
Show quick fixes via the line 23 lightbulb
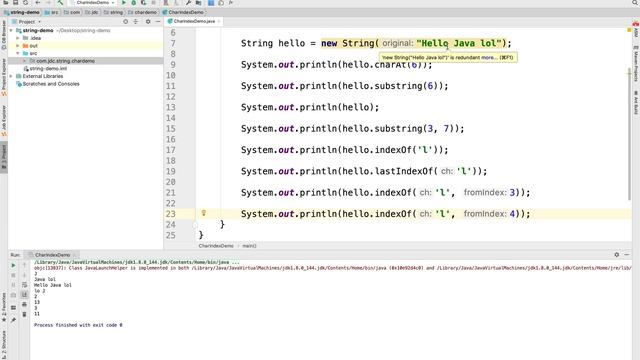tap(204, 213)
